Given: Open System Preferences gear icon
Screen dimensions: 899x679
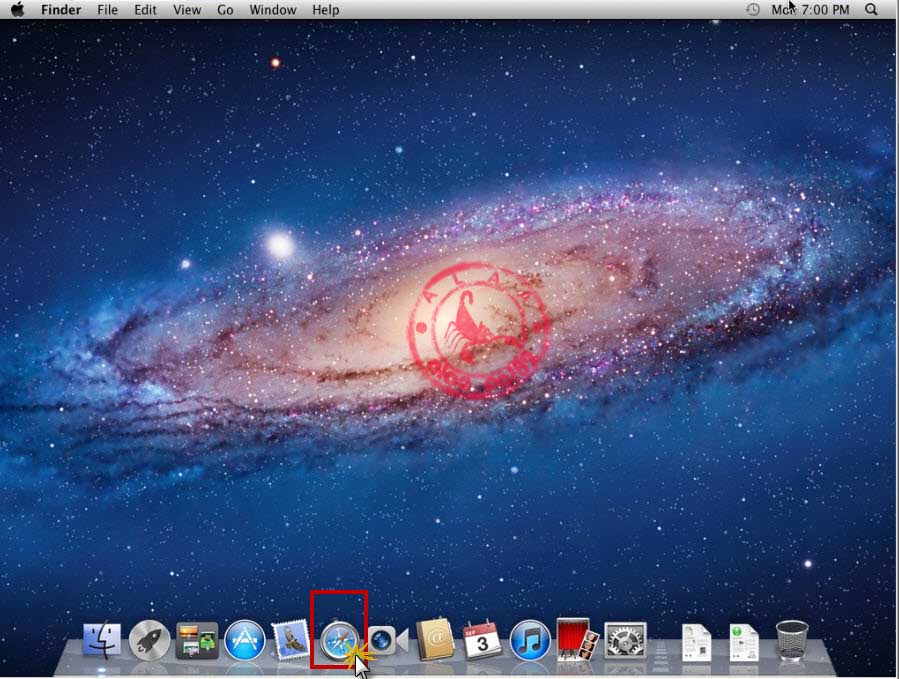Looking at the screenshot, I should [x=625, y=640].
